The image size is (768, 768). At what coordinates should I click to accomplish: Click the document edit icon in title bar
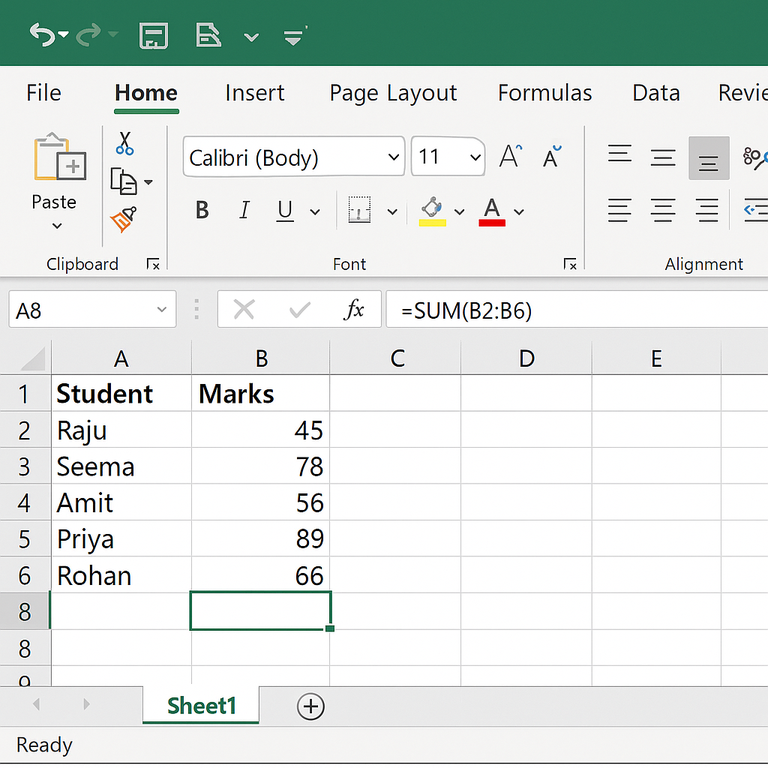tap(208, 35)
